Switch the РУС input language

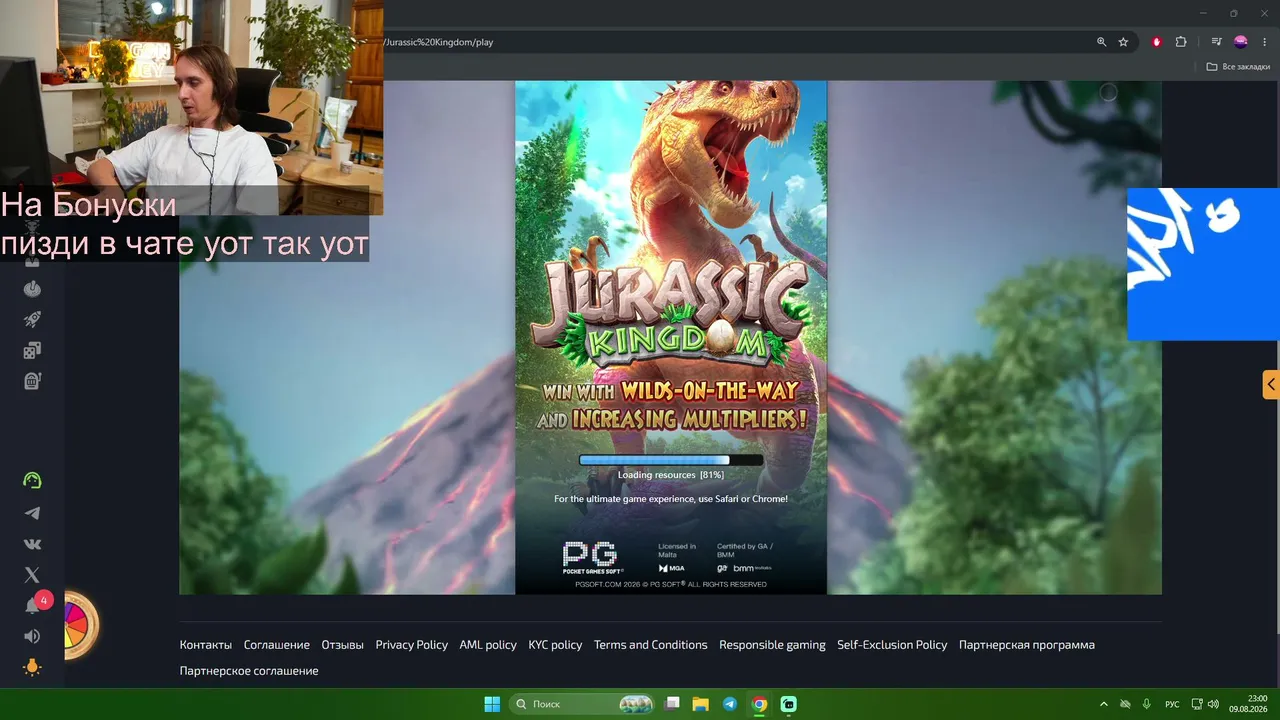click(x=1172, y=704)
